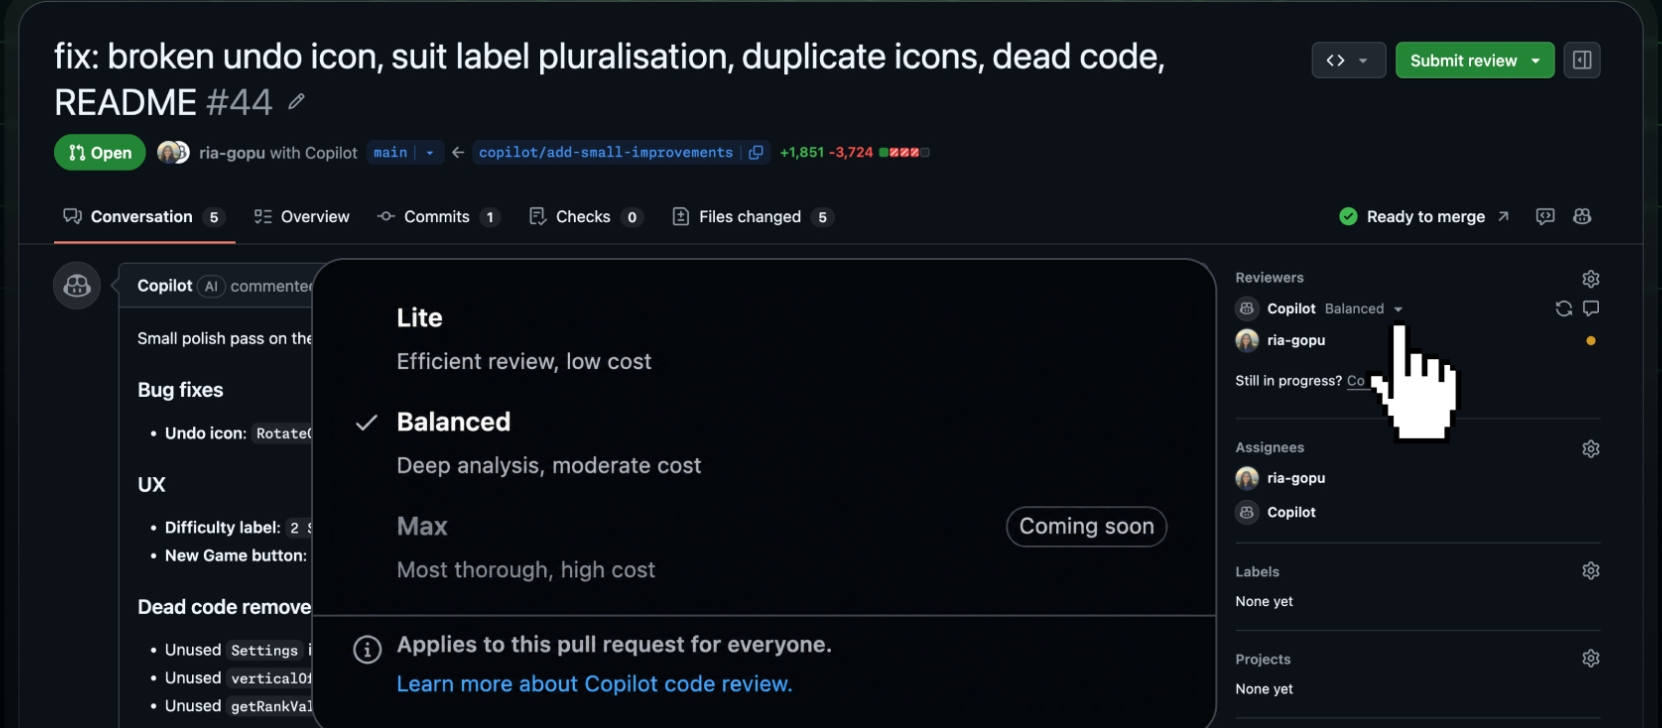1662x728 pixels.
Task: Switch to the Overview tab
Action: (301, 217)
